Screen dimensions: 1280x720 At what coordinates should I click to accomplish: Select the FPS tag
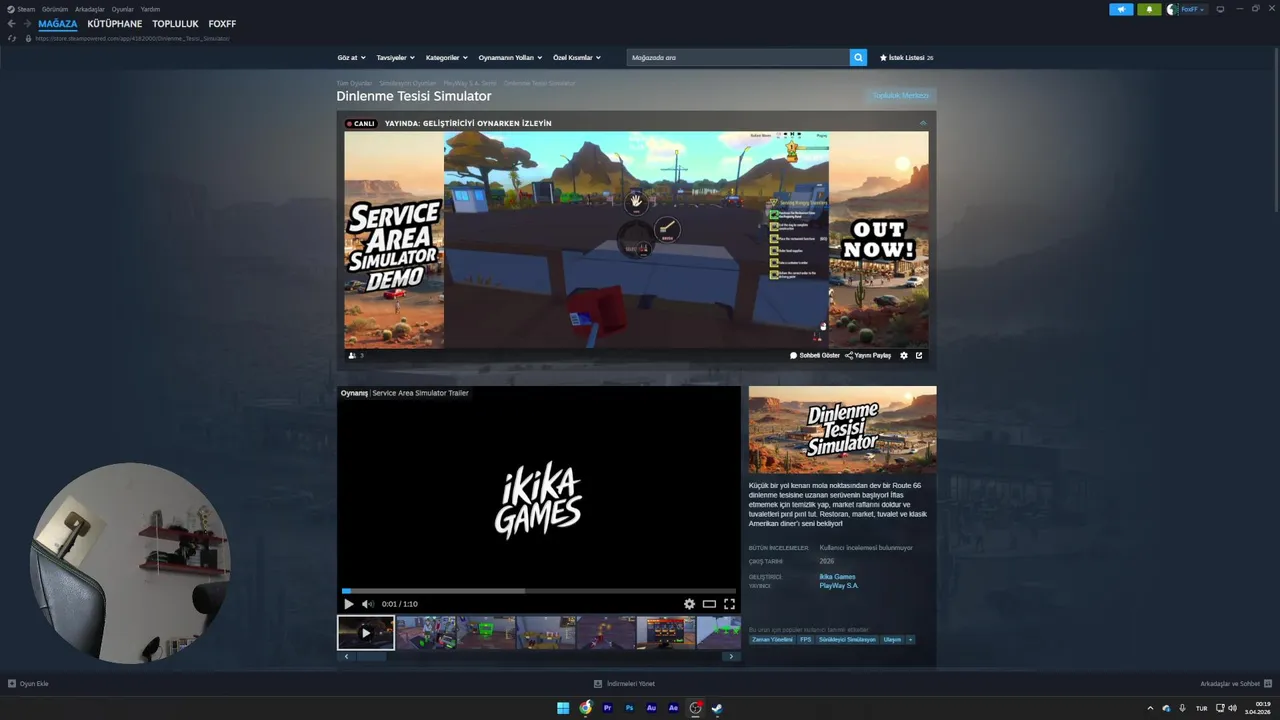click(805, 639)
